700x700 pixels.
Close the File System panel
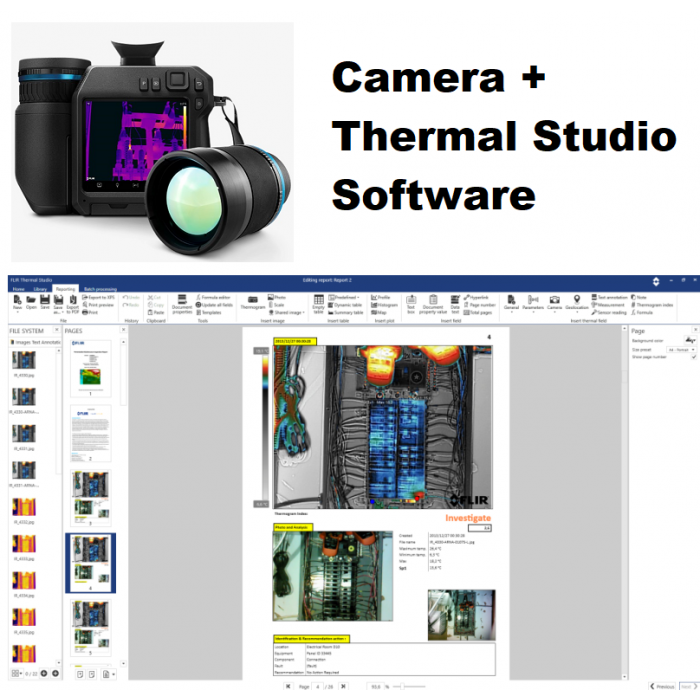pos(57,330)
